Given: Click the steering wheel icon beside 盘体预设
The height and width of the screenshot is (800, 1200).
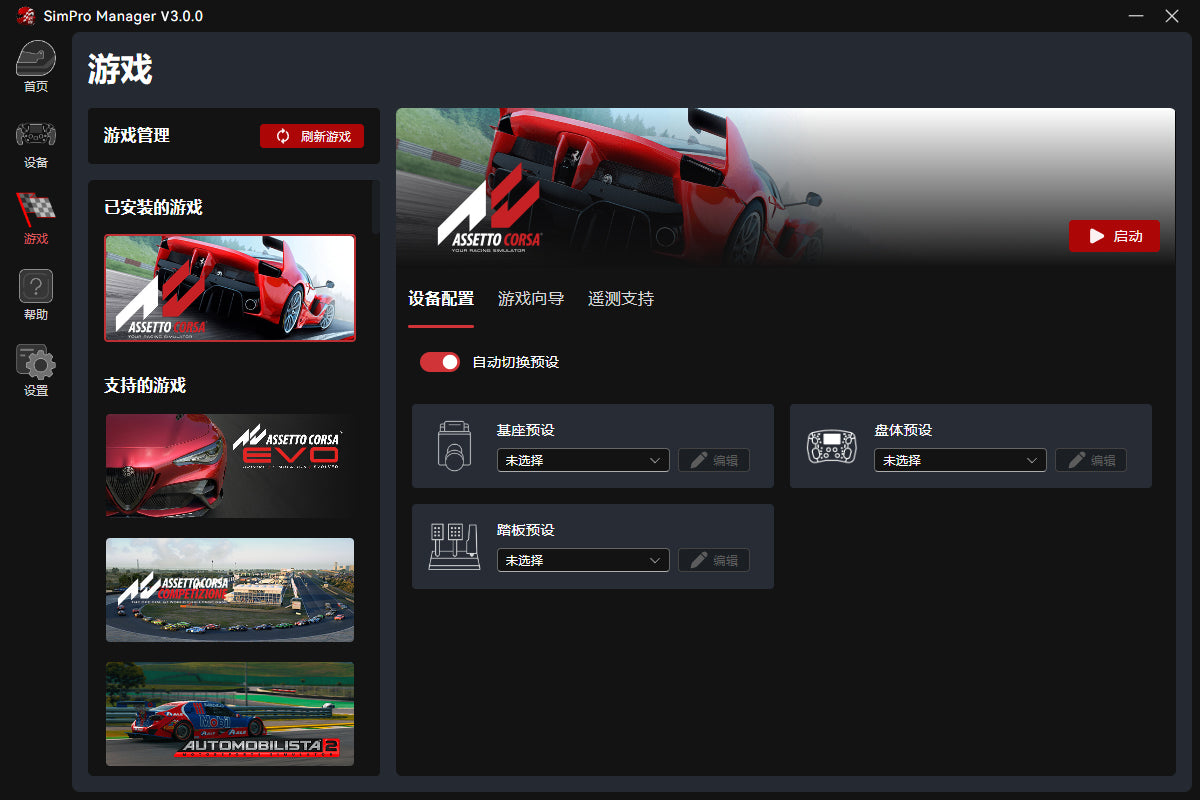Looking at the screenshot, I should (x=832, y=446).
